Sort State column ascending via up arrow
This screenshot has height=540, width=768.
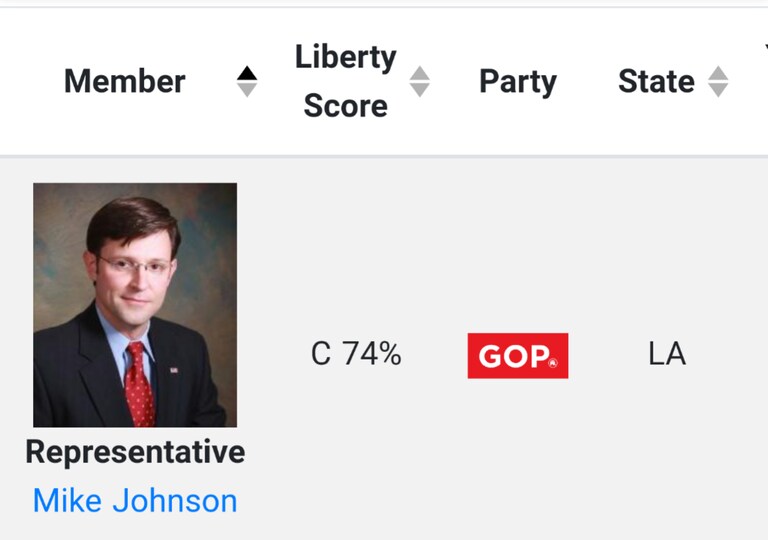point(718,73)
